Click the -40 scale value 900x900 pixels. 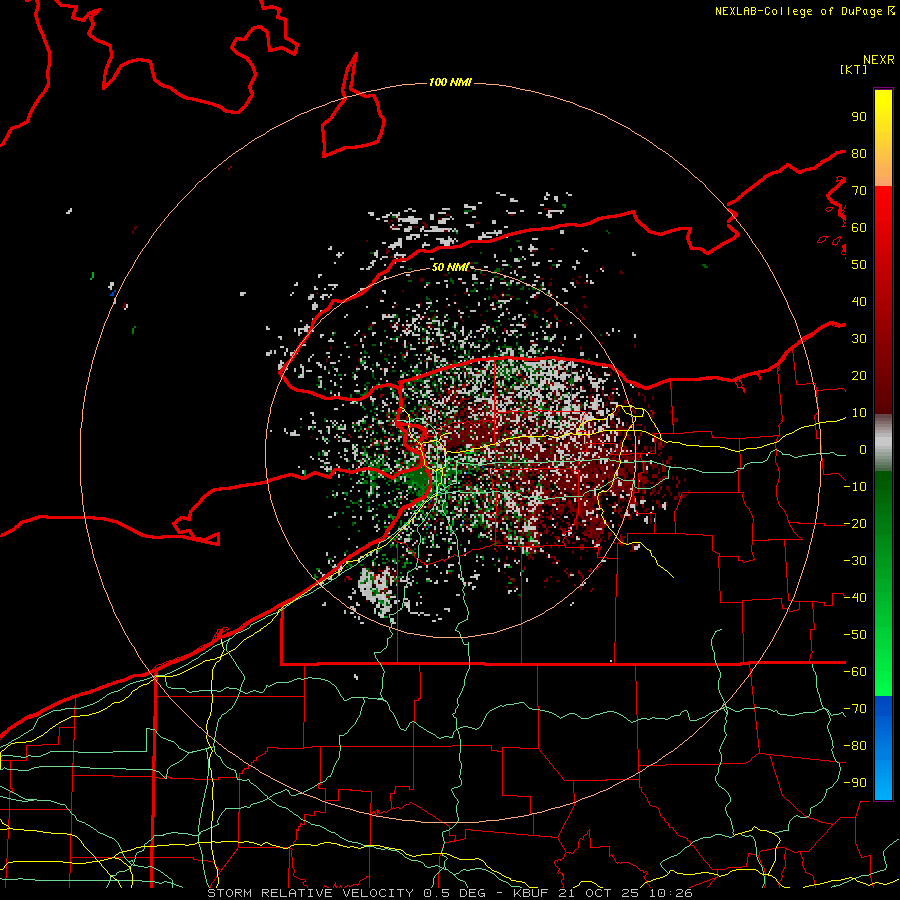(855, 598)
